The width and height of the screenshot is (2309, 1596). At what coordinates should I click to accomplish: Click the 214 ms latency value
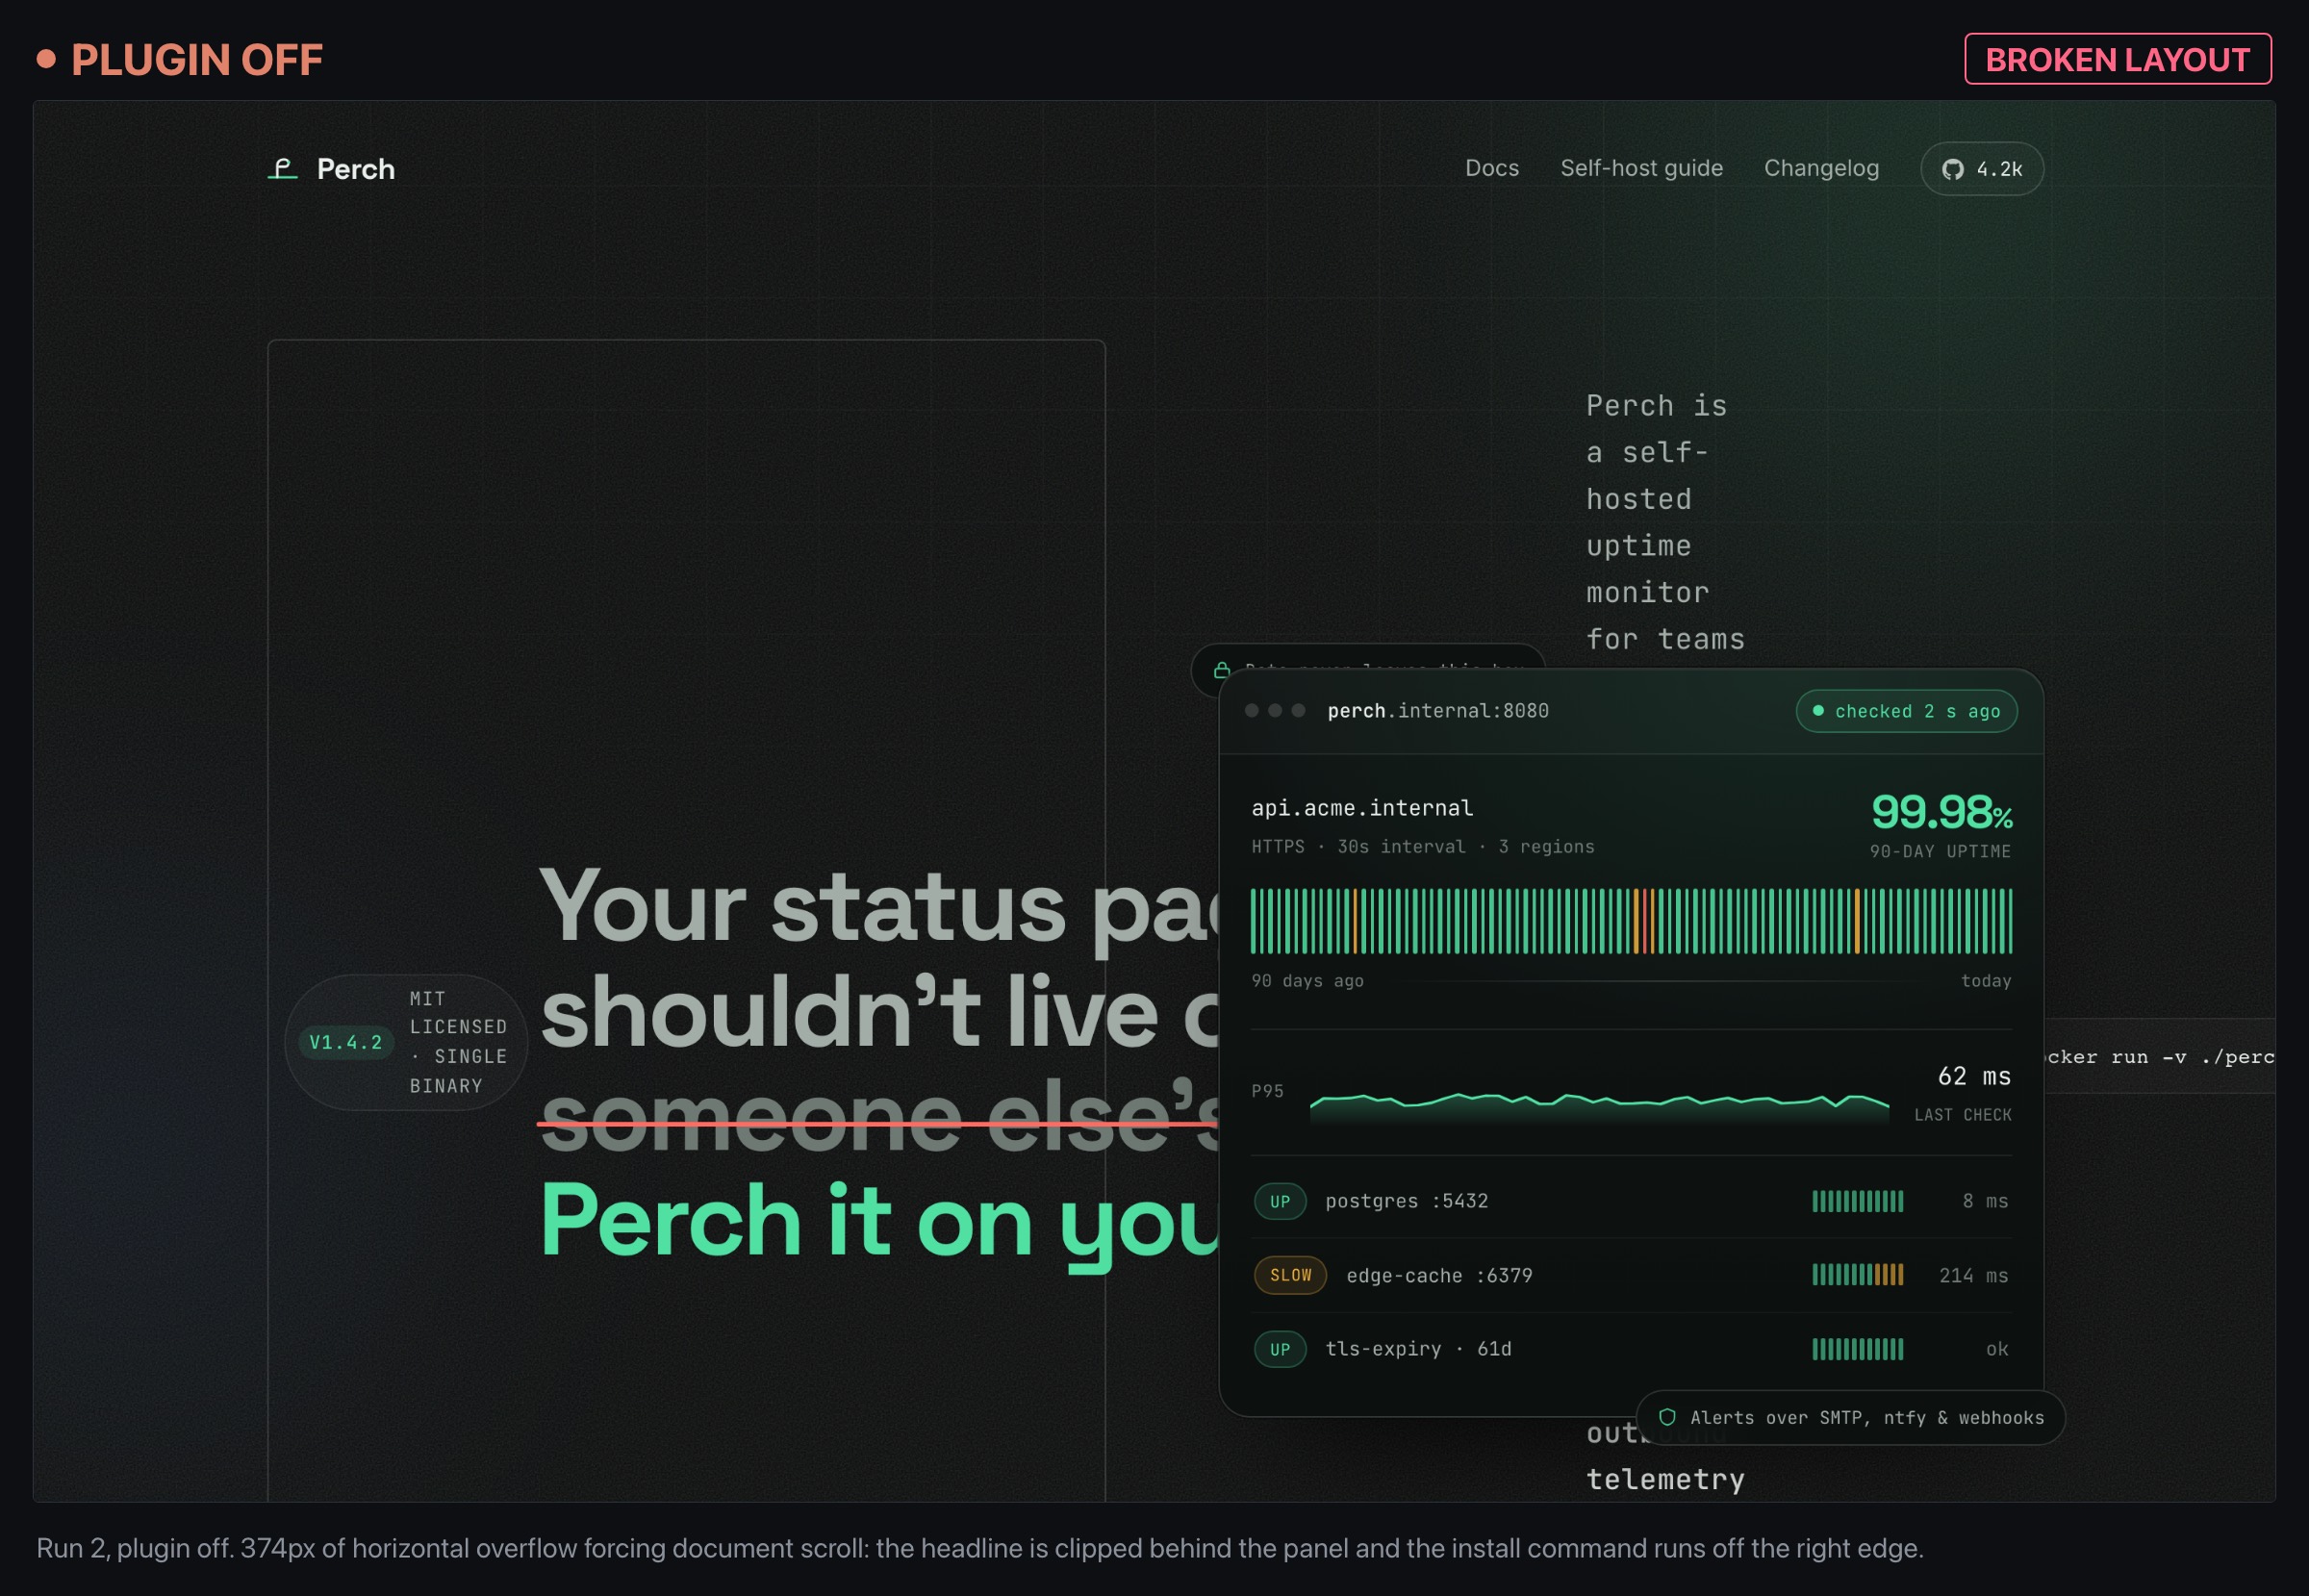coord(1973,1275)
